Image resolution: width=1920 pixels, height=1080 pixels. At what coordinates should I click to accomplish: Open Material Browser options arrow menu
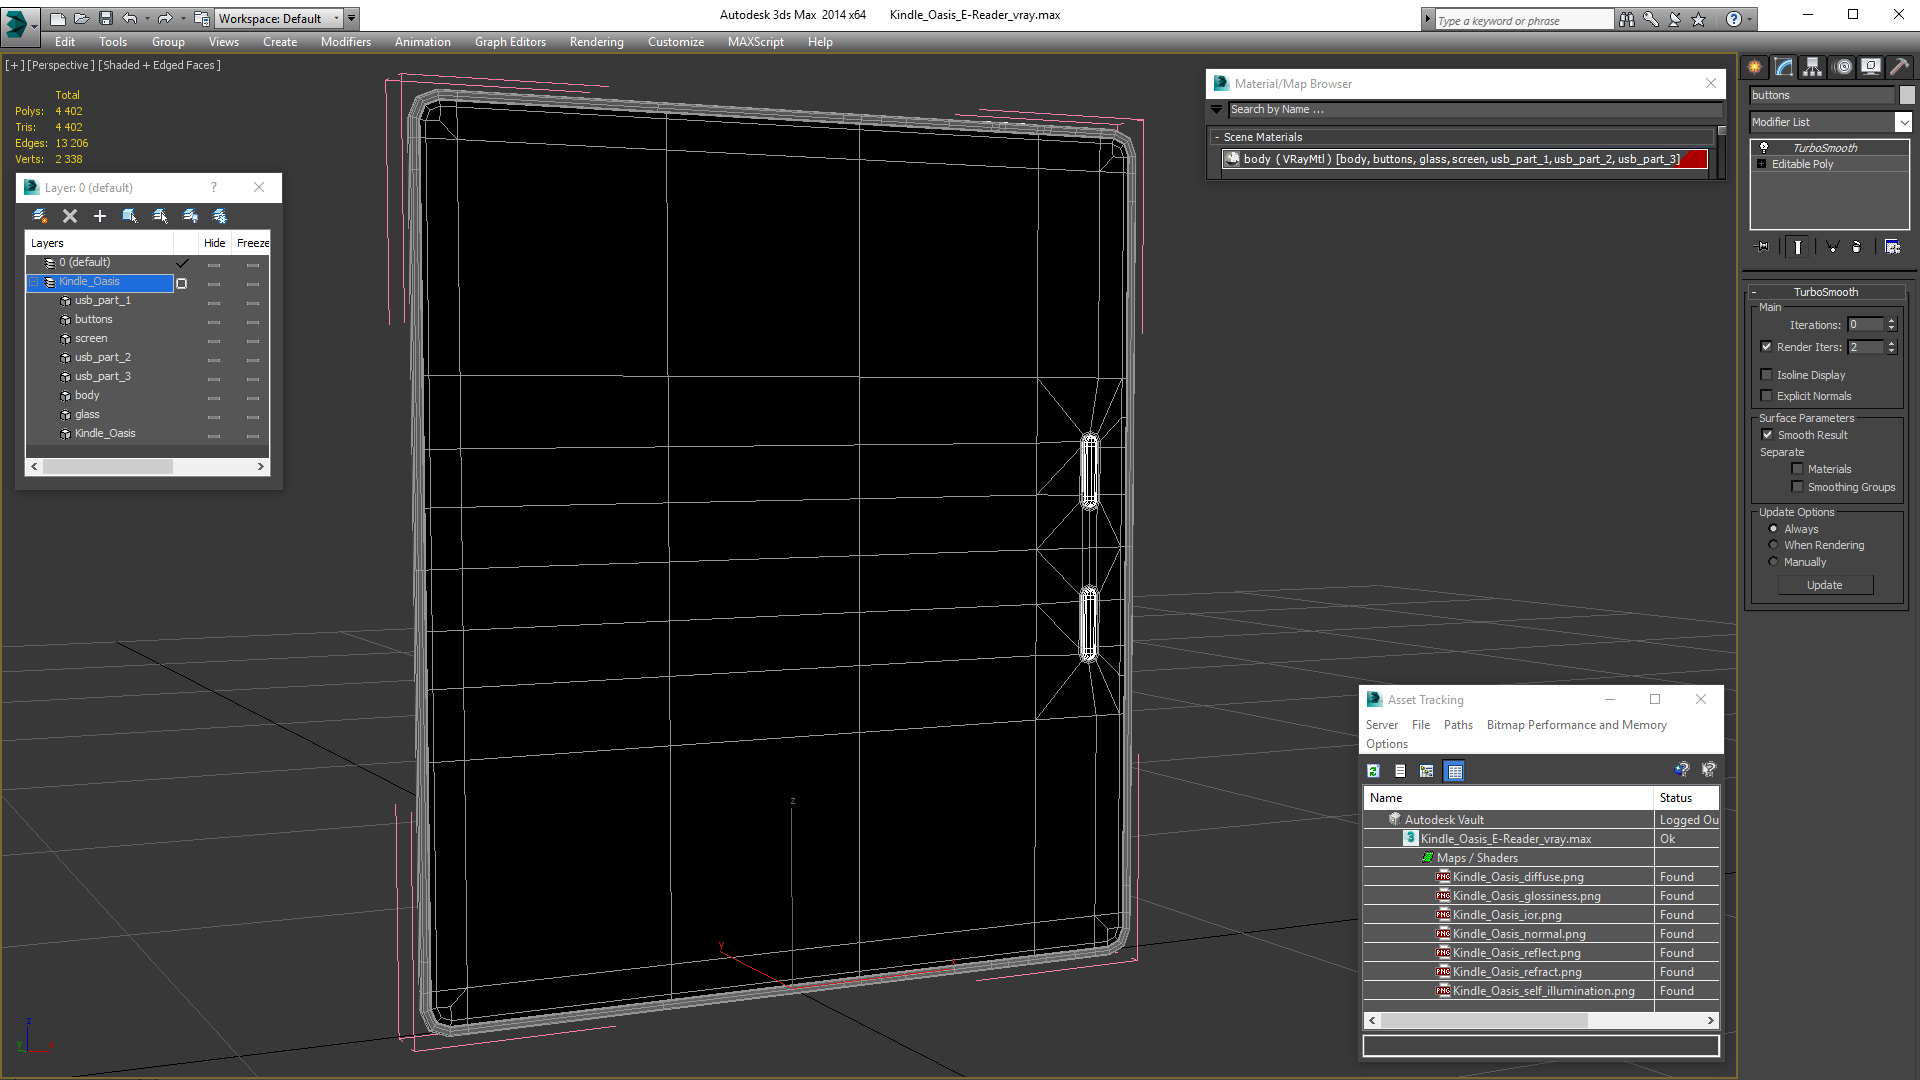click(1217, 110)
